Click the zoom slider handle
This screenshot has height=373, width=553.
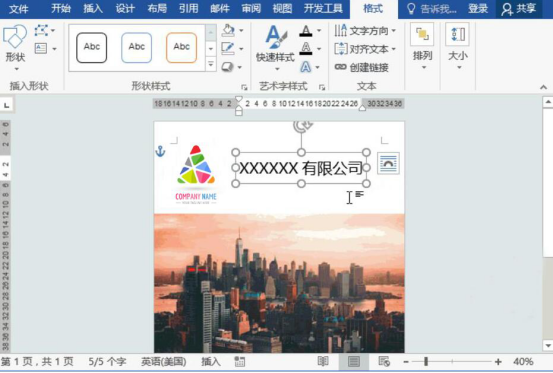(426, 361)
